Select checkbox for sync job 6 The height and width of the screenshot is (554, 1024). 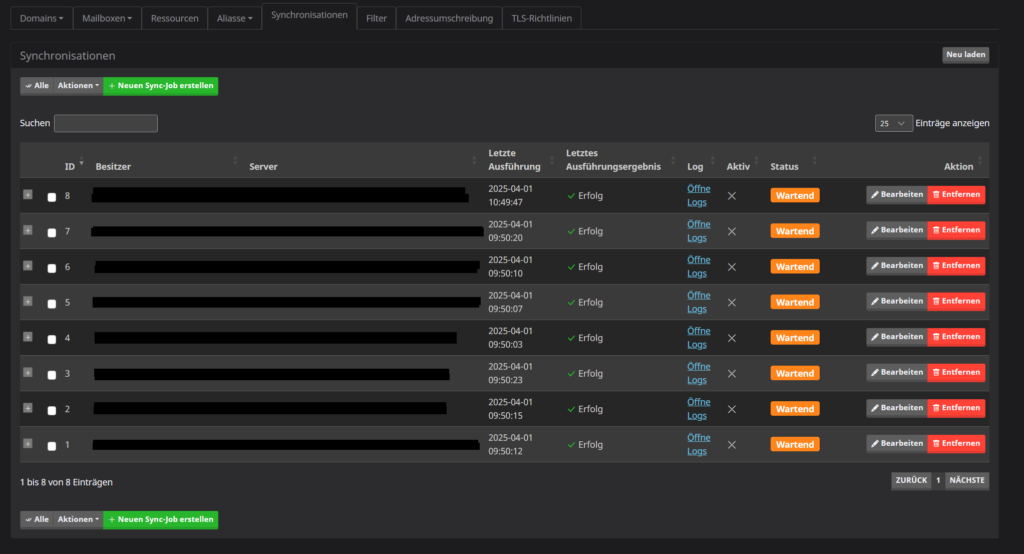pos(52,268)
